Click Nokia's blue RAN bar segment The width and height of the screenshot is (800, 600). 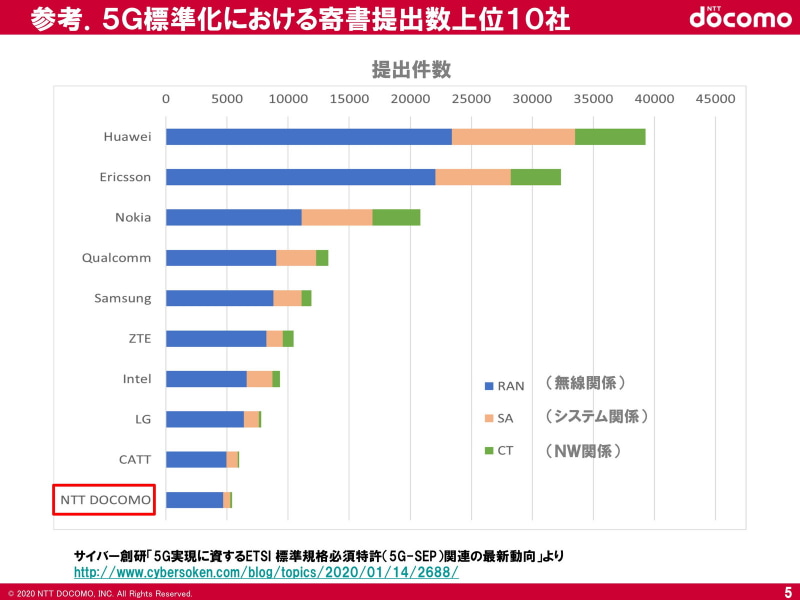tap(234, 217)
